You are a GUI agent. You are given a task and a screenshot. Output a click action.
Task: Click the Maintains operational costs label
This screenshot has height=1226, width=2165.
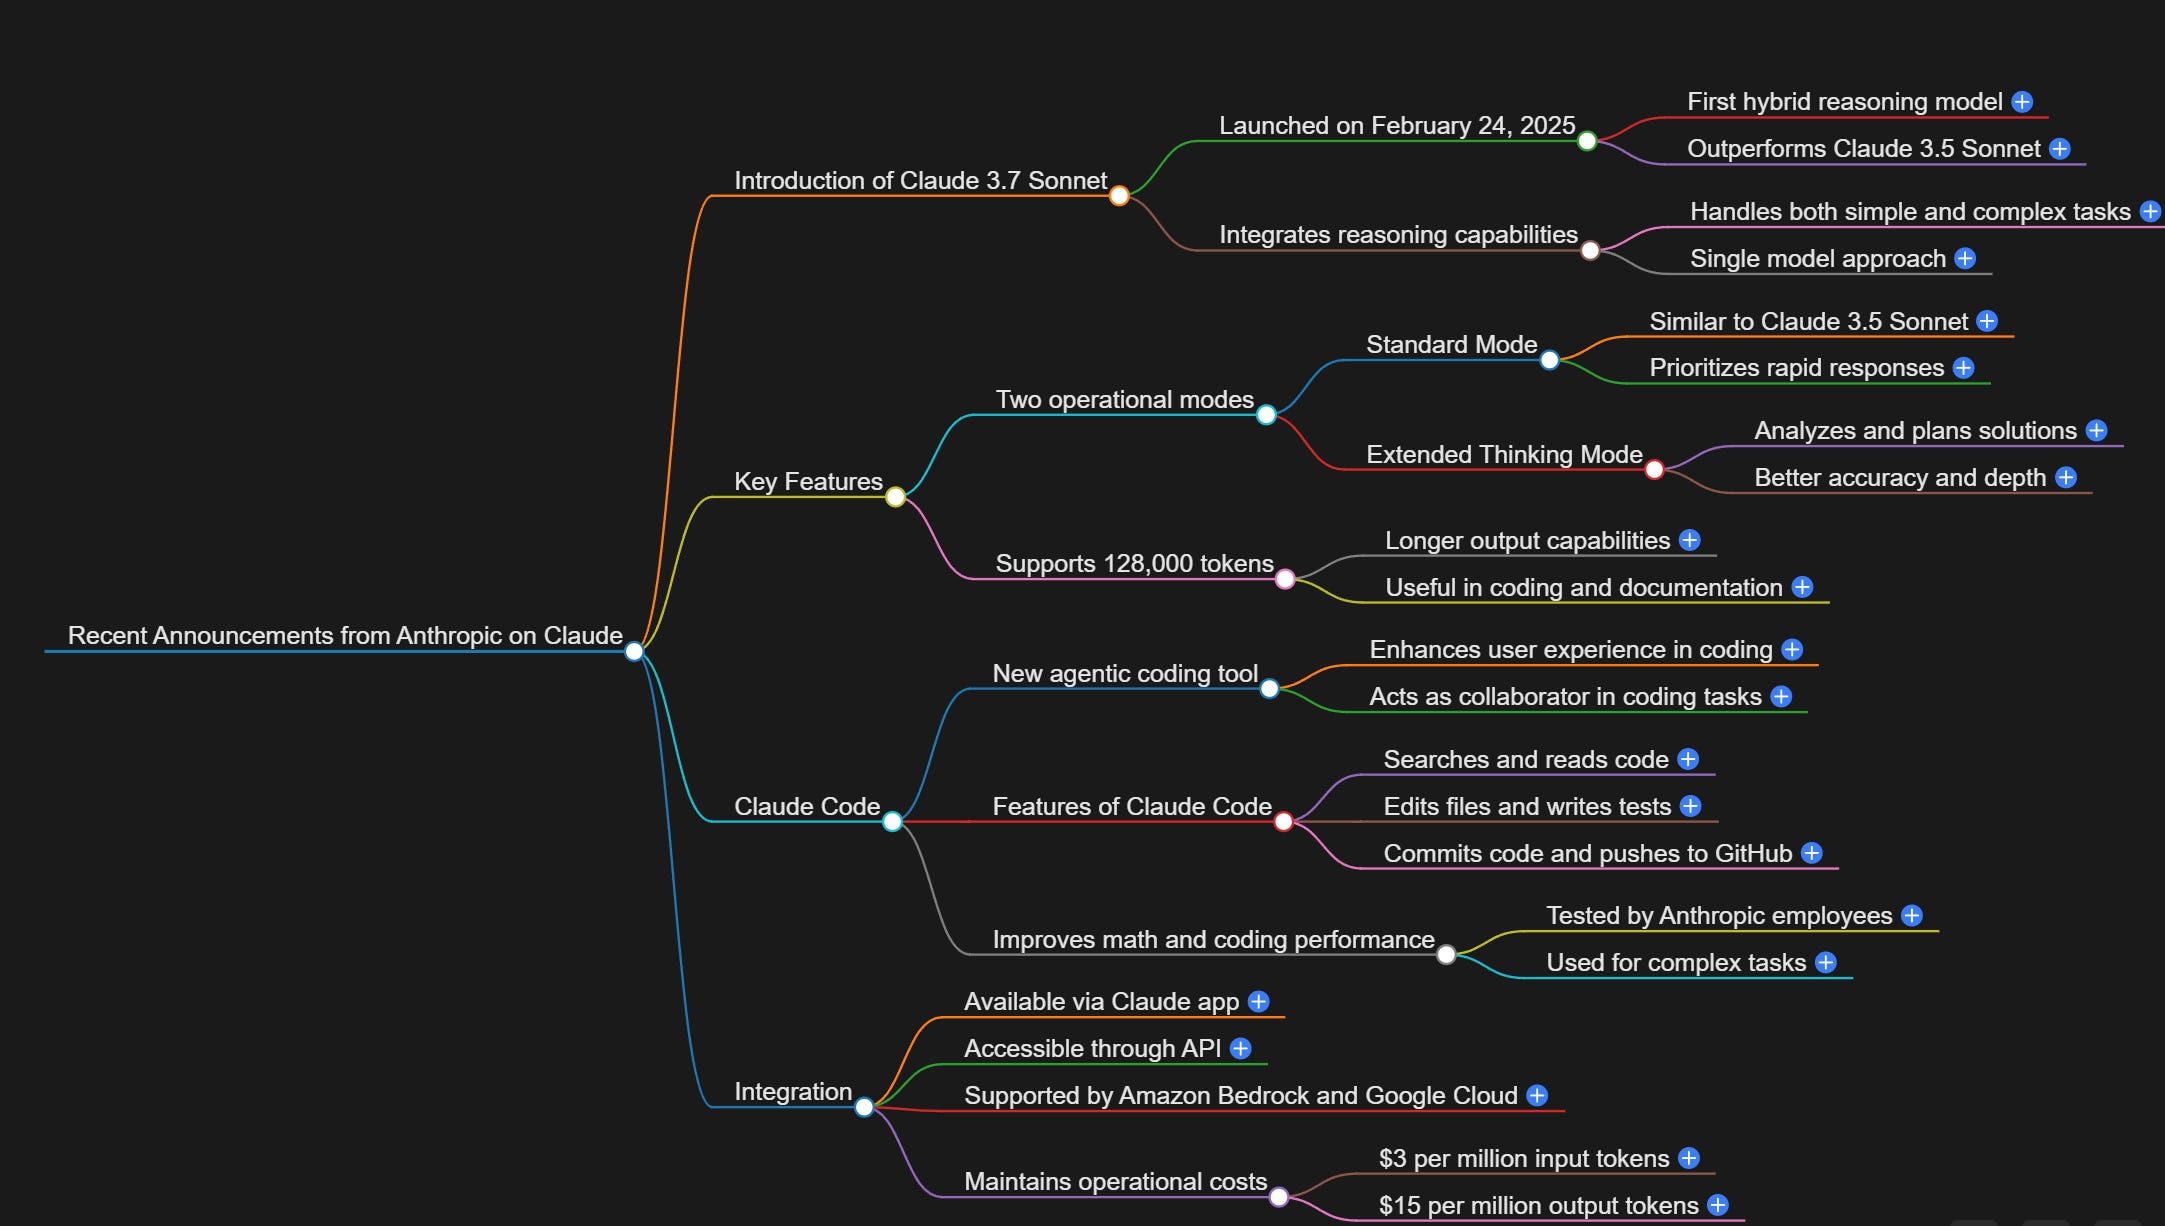click(1115, 1182)
